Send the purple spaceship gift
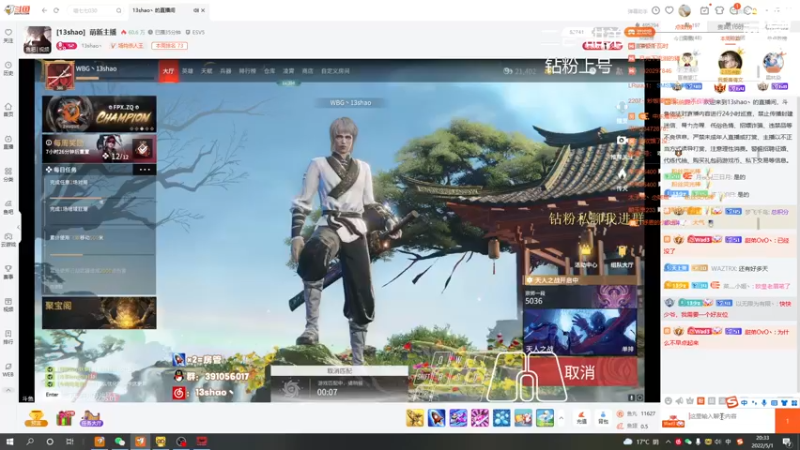800x450 pixels. tap(458, 418)
